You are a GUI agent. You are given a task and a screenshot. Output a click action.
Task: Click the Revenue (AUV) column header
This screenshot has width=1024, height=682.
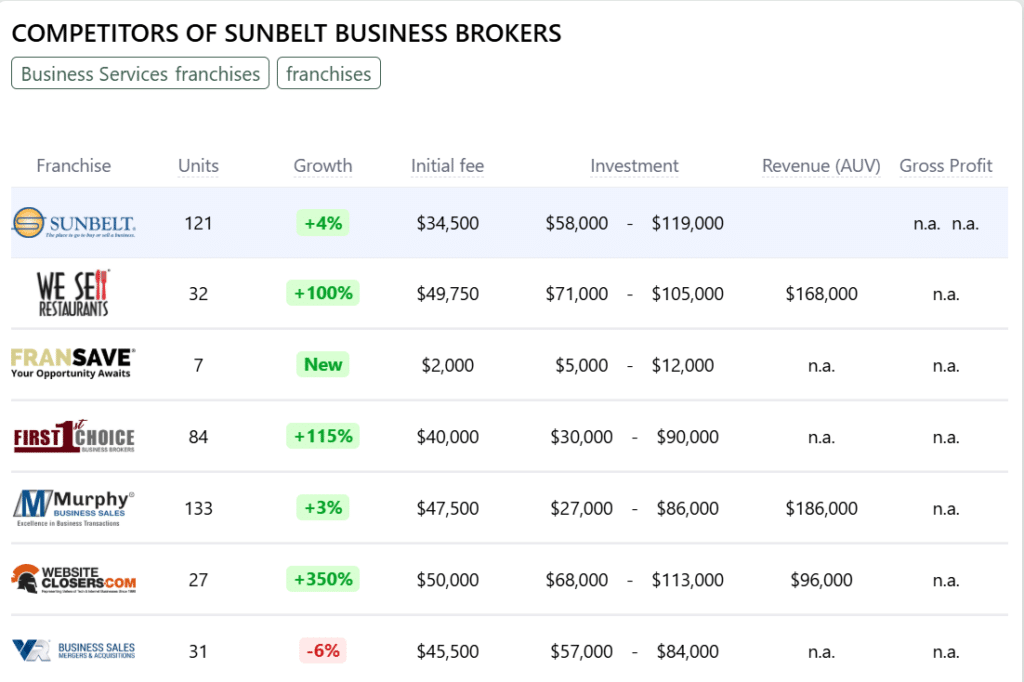(821, 166)
